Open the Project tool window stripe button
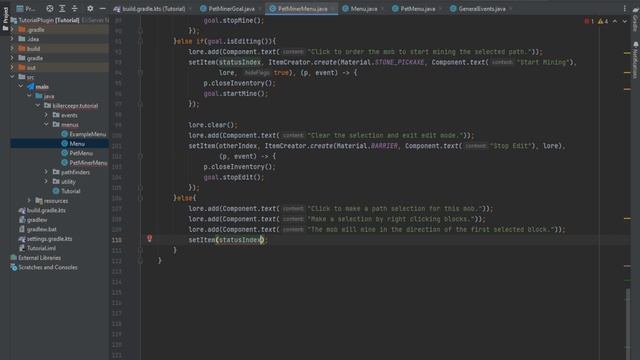Viewport: 640px width, 360px height. click(5, 18)
